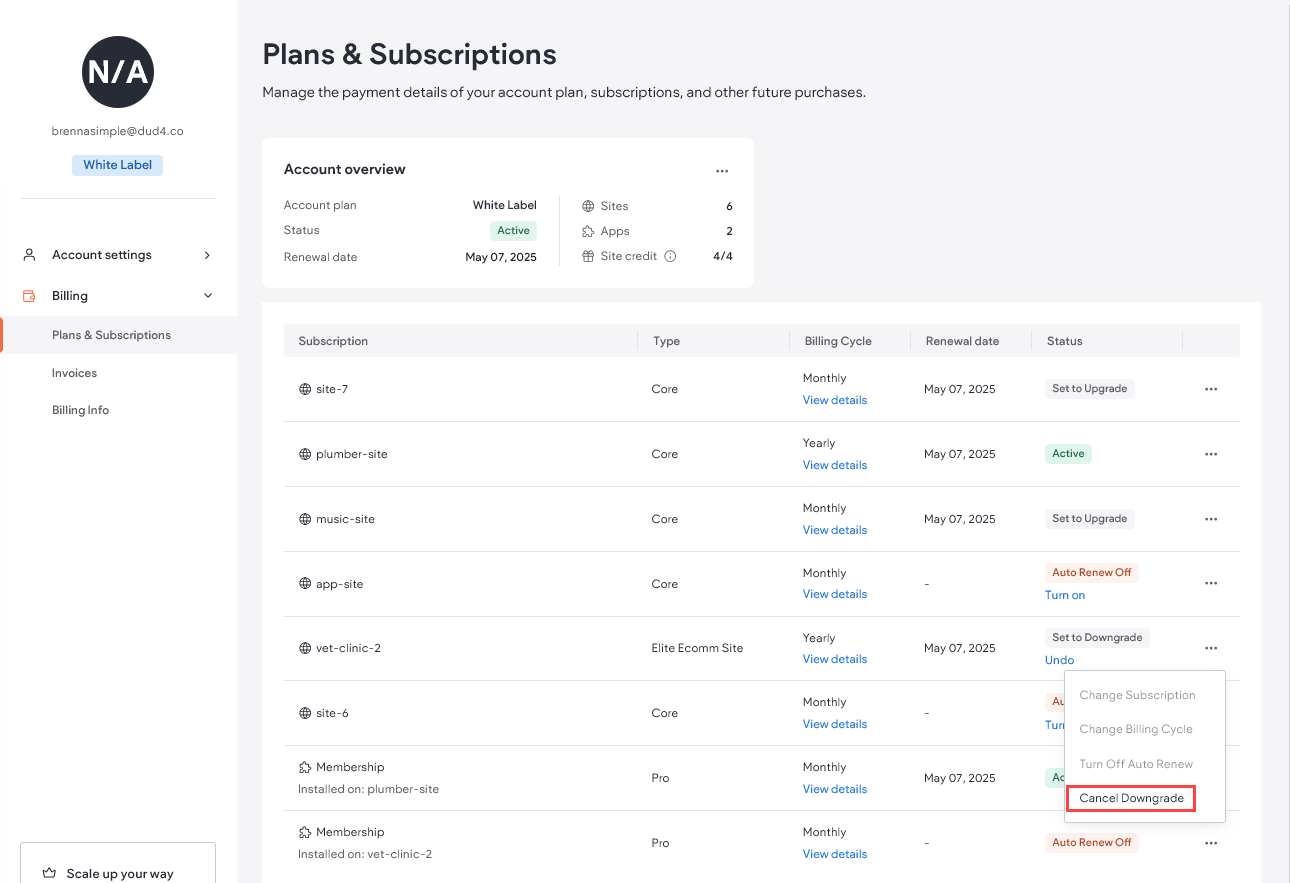The image size is (1290, 883).
Task: Select Cancel Downgrade from the menu
Action: click(1131, 798)
